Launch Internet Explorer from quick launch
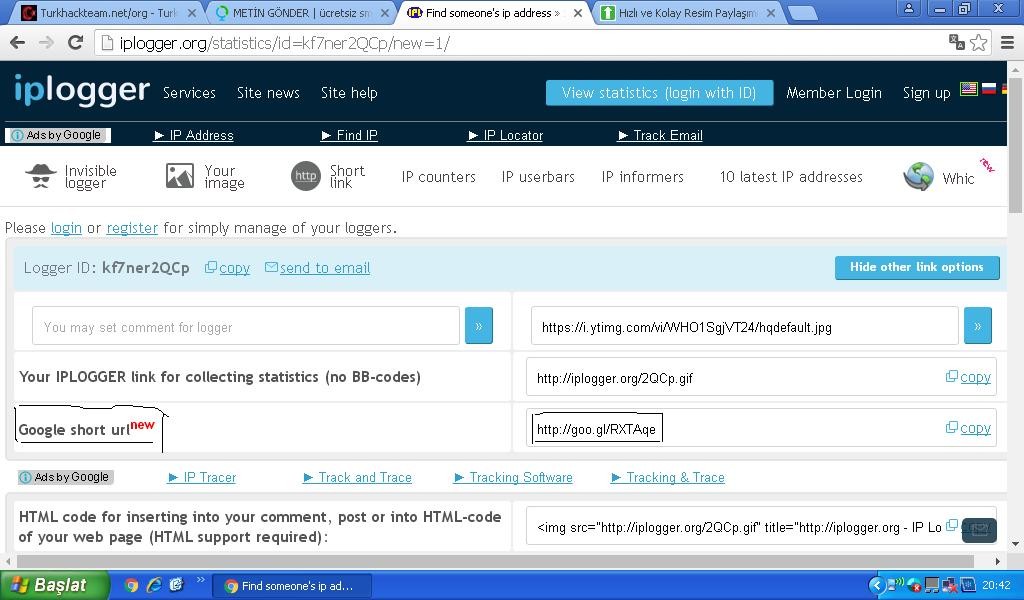The image size is (1024, 600). (154, 586)
